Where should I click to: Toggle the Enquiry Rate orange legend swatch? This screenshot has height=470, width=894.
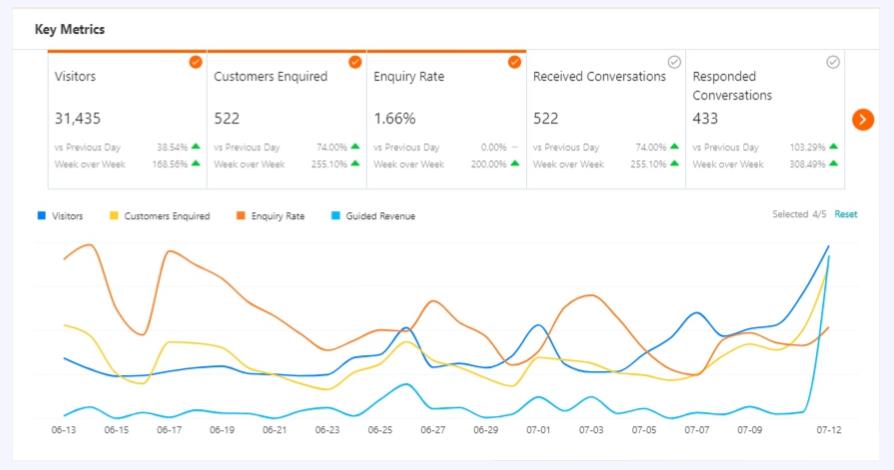[x=240, y=216]
